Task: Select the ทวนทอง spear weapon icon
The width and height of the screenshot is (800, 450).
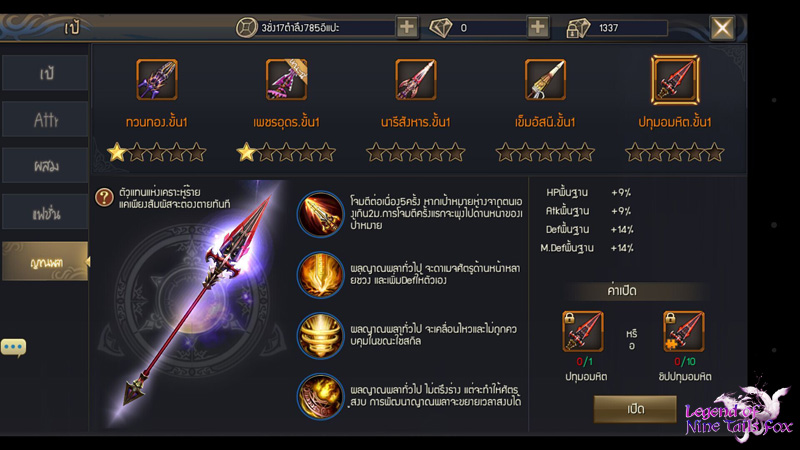Action: [x=157, y=79]
